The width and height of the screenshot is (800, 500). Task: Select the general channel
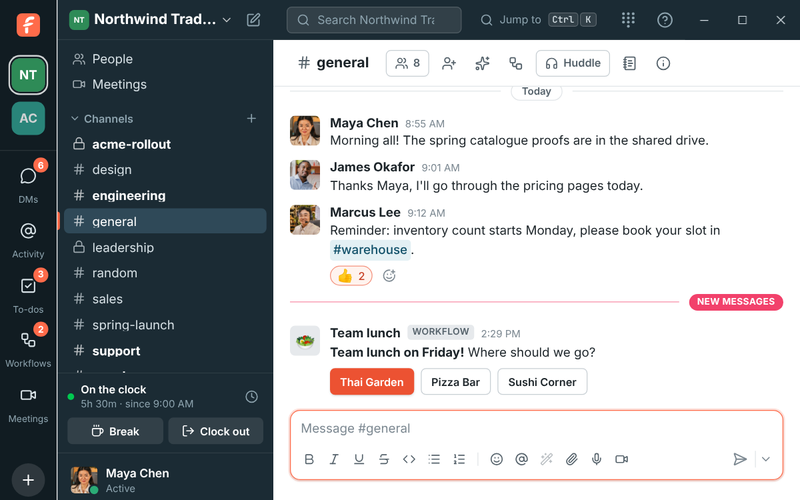(x=165, y=221)
